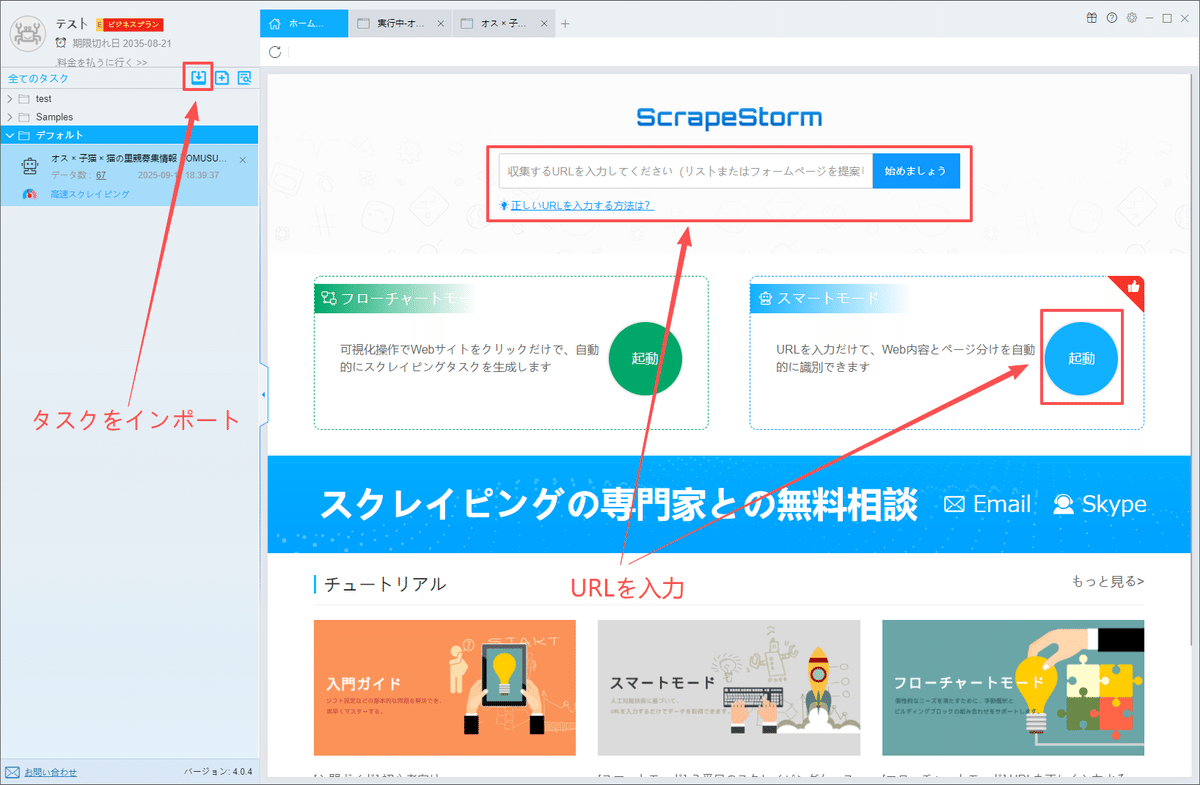This screenshot has height=785, width=1200.
Task: Switch to the 実行中 tab
Action: point(399,24)
